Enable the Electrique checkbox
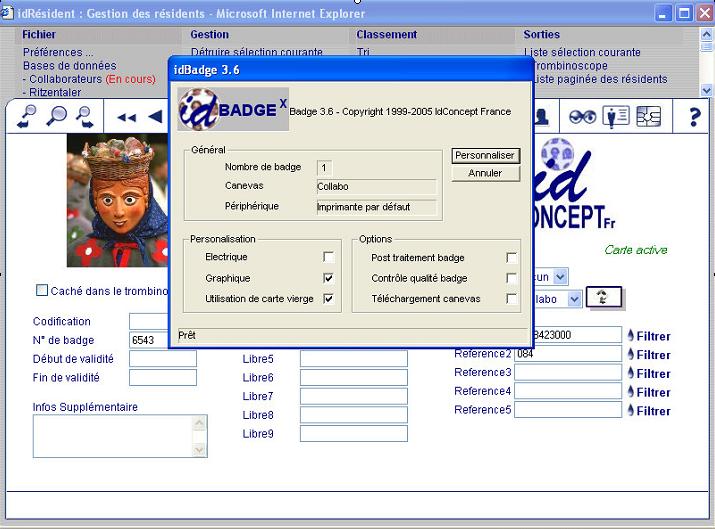Image resolution: width=715 pixels, height=529 pixels. [328, 258]
